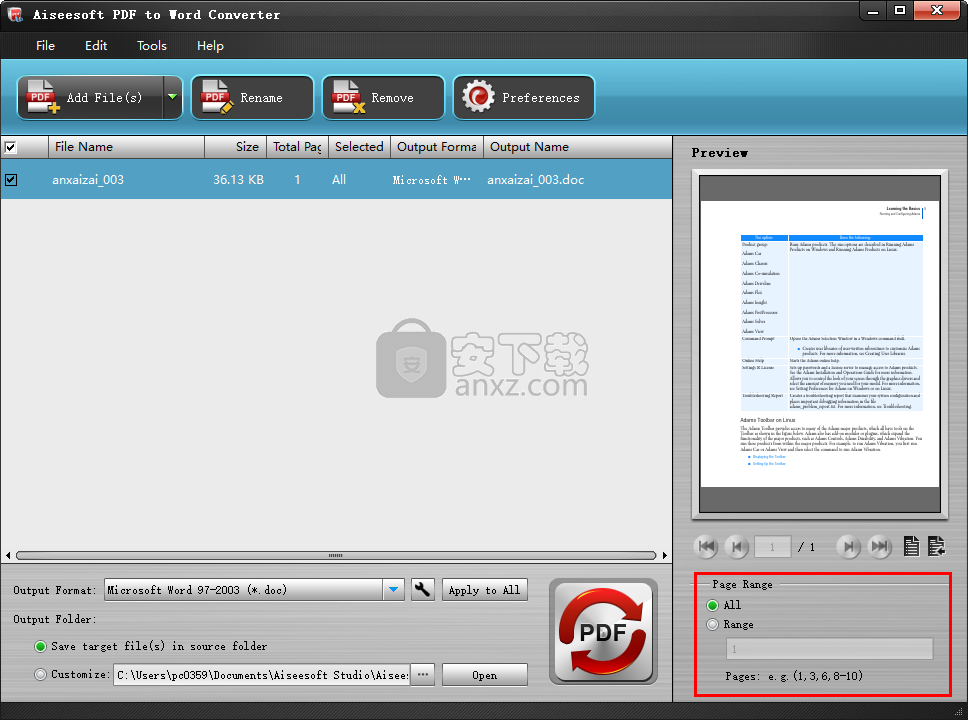Click the customize output folder path field
This screenshot has height=720, width=968.
point(262,675)
